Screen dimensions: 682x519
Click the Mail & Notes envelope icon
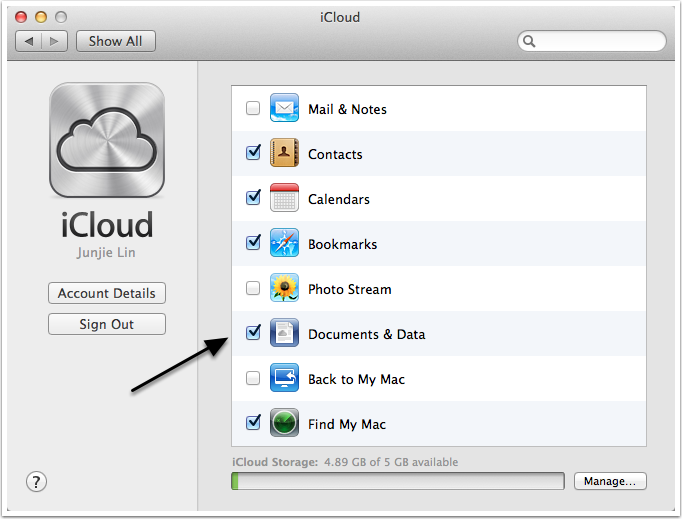284,108
